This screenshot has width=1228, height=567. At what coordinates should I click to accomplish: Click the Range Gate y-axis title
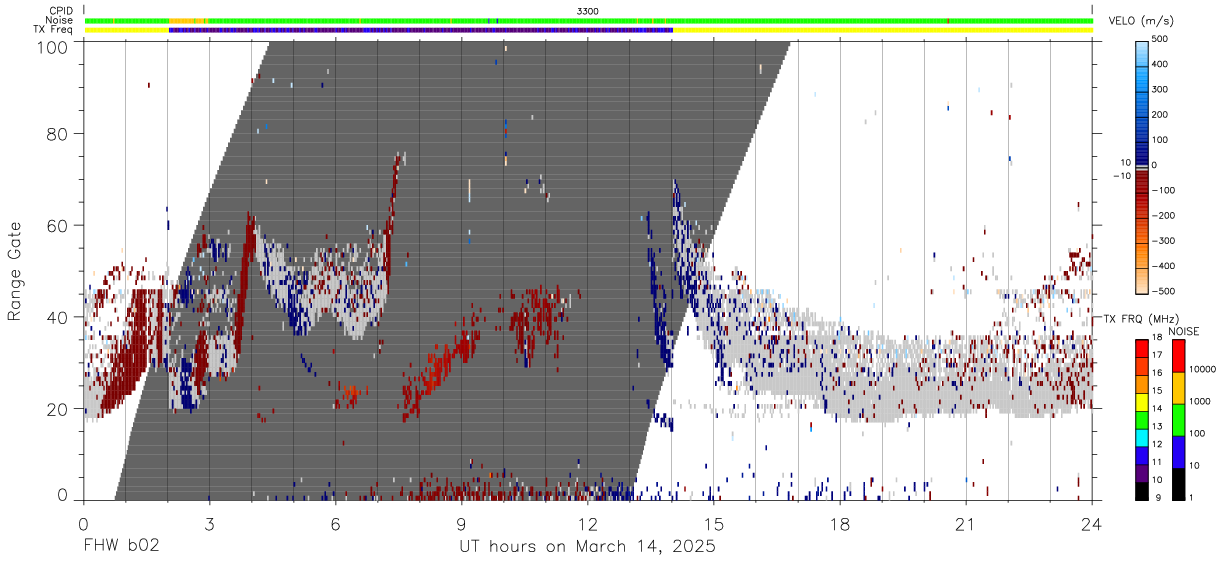pos(16,272)
